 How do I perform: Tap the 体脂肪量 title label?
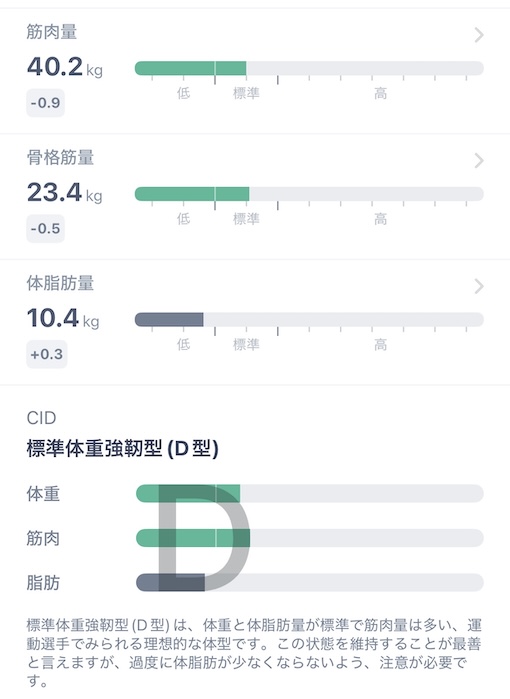click(60, 283)
